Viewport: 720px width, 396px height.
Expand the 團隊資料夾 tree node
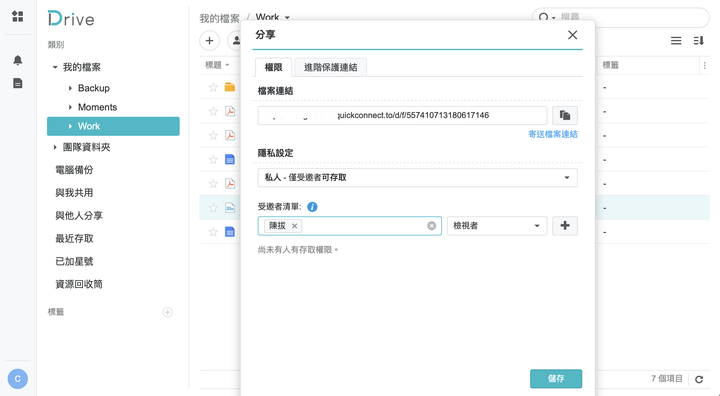tap(55, 147)
